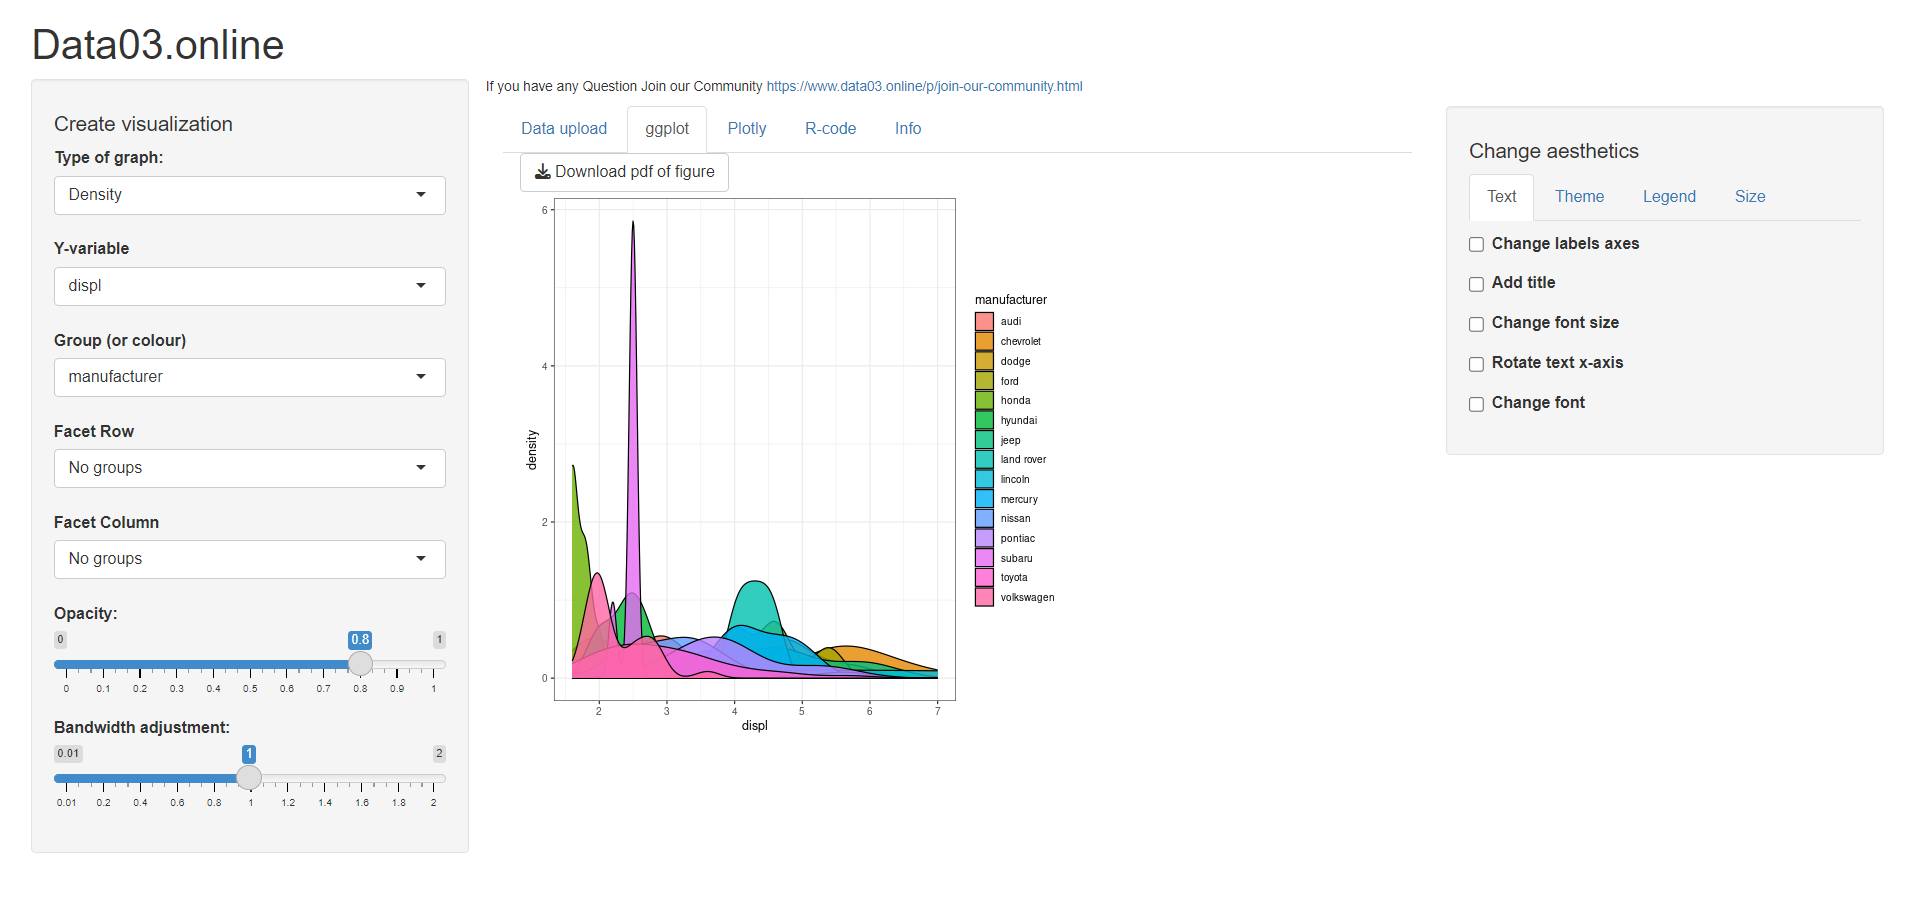Screen dimensions: 1917x916
Task: Open the Legend aesthetics tab
Action: tap(1669, 197)
